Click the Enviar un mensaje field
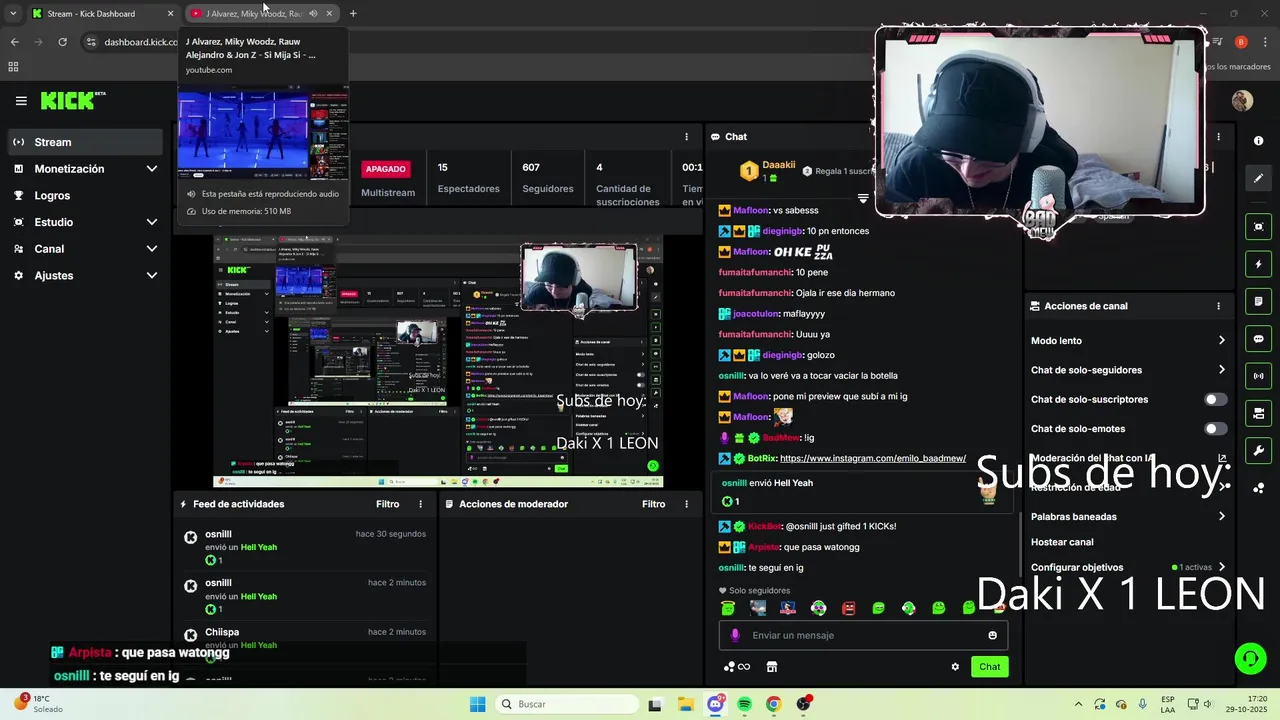Screen dimensions: 1280x720 coord(863,635)
